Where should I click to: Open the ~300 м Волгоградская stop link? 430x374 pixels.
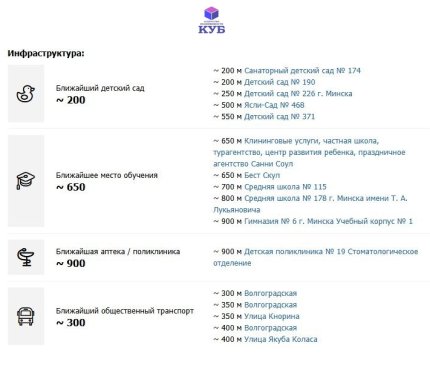point(270,293)
